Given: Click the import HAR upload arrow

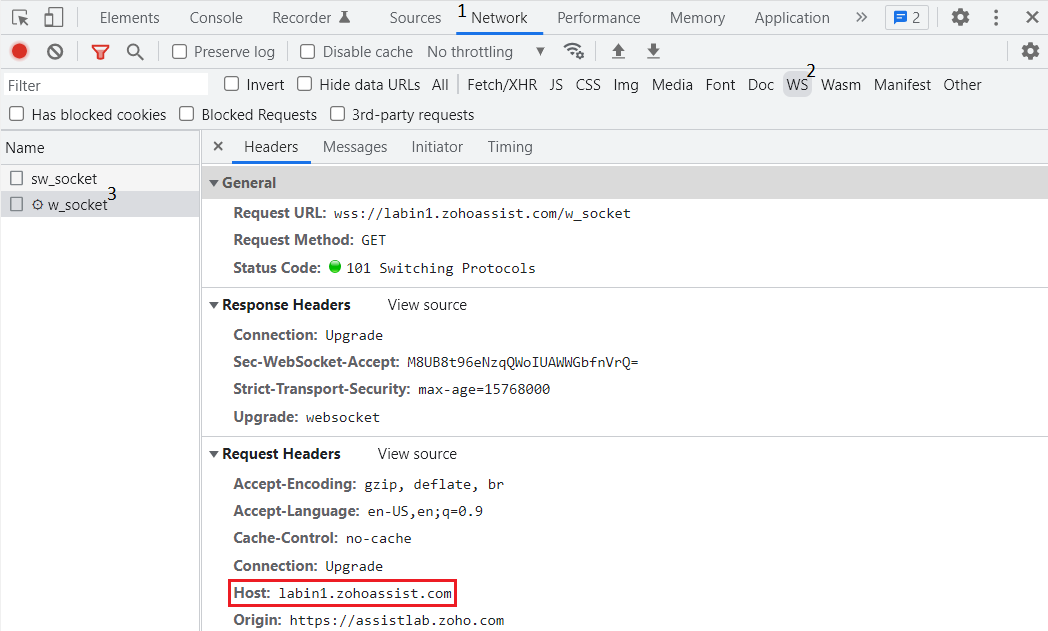Looking at the screenshot, I should click(618, 52).
